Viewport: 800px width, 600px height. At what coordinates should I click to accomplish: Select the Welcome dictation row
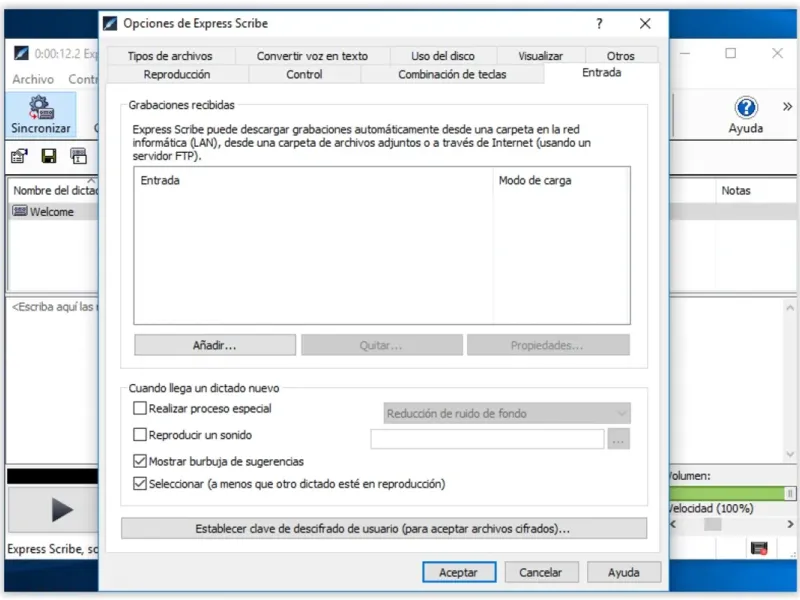(x=54, y=212)
